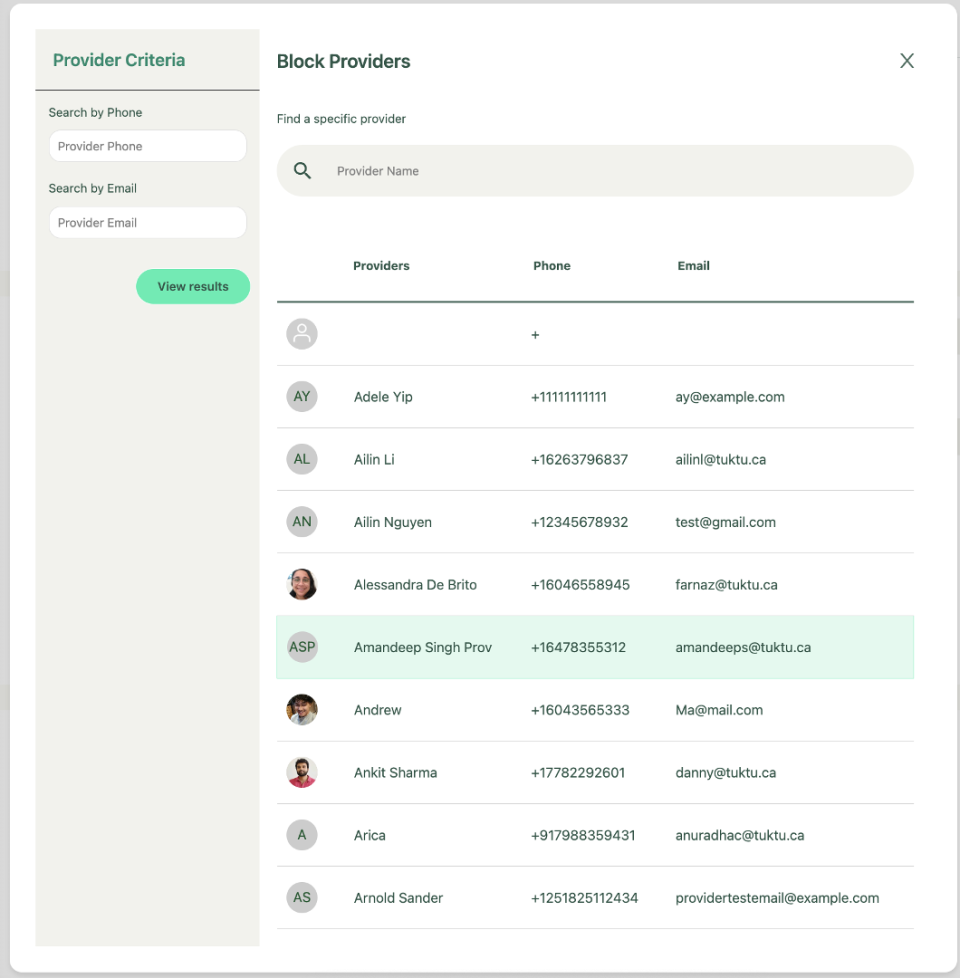Select the providertestemail@example.com email entry
Image resolution: width=960 pixels, height=978 pixels.
777,898
